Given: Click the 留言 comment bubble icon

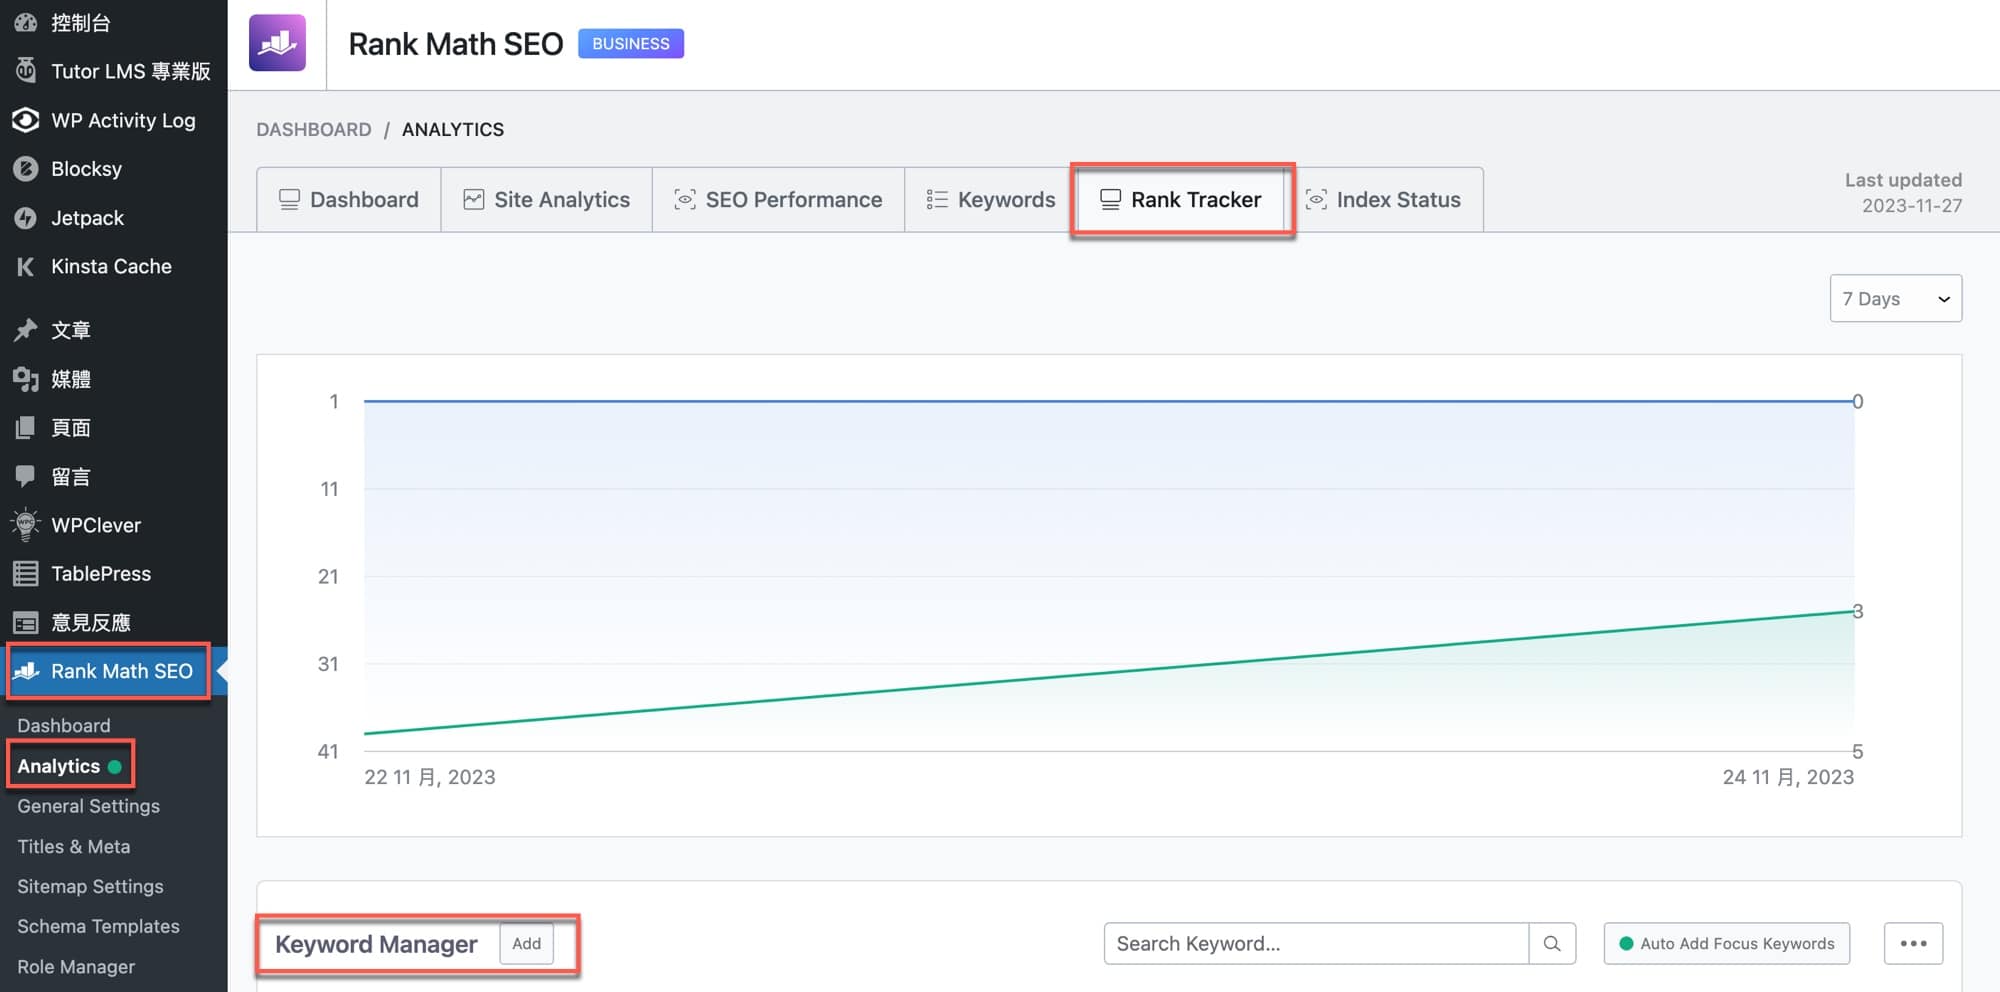Looking at the screenshot, I should pyautogui.click(x=26, y=477).
